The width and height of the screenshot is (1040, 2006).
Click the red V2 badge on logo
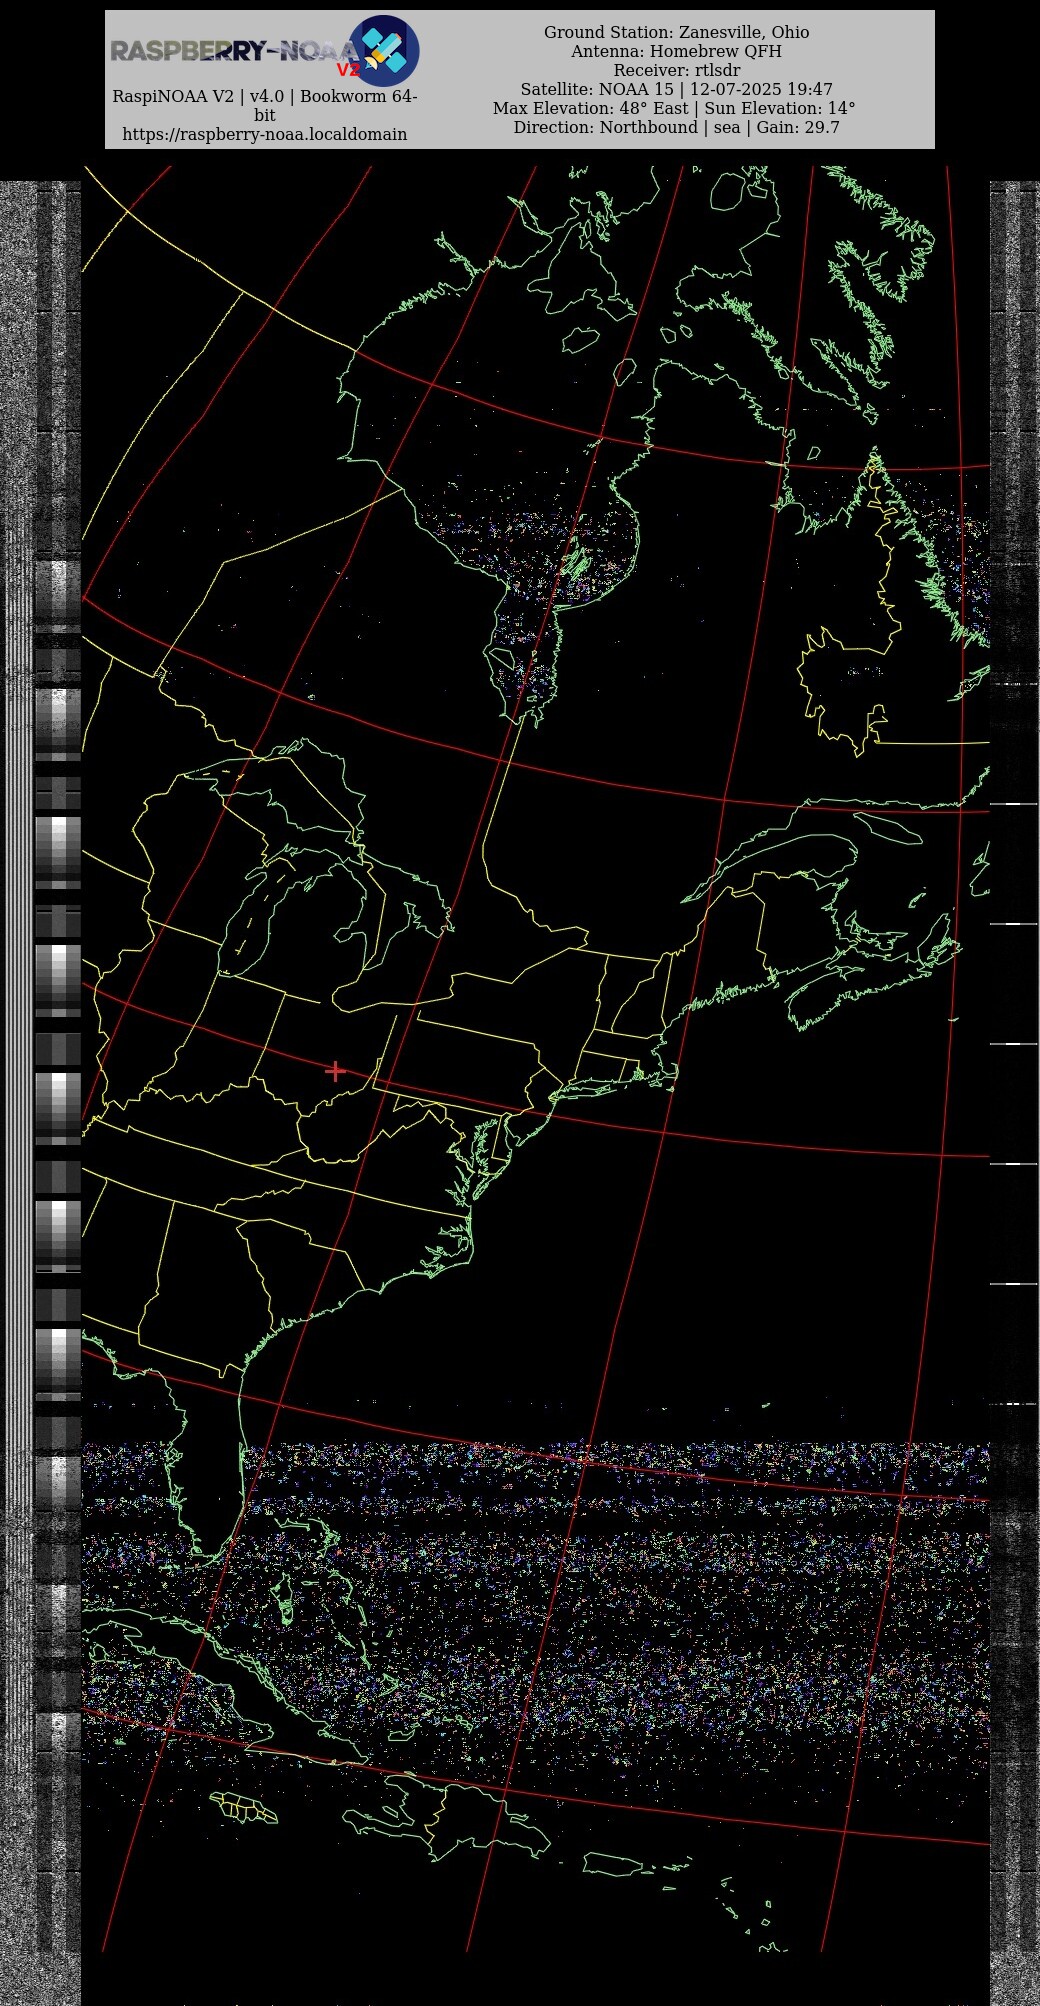point(347,70)
